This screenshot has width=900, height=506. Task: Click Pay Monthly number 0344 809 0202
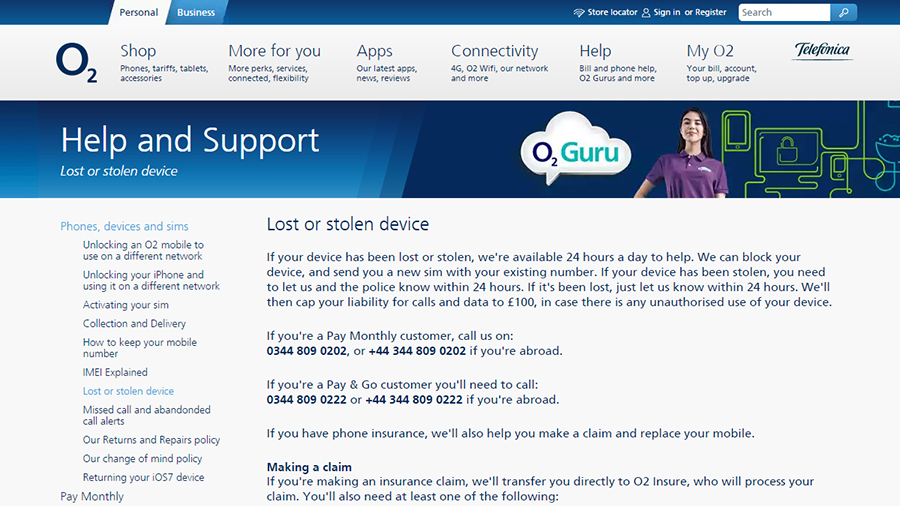point(307,351)
